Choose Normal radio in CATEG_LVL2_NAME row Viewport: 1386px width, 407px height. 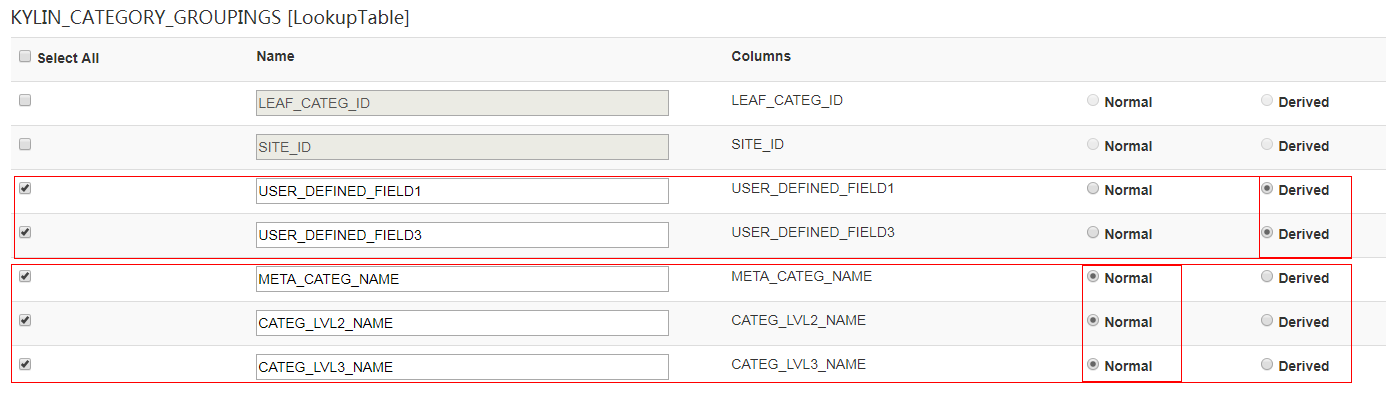[x=1093, y=321]
